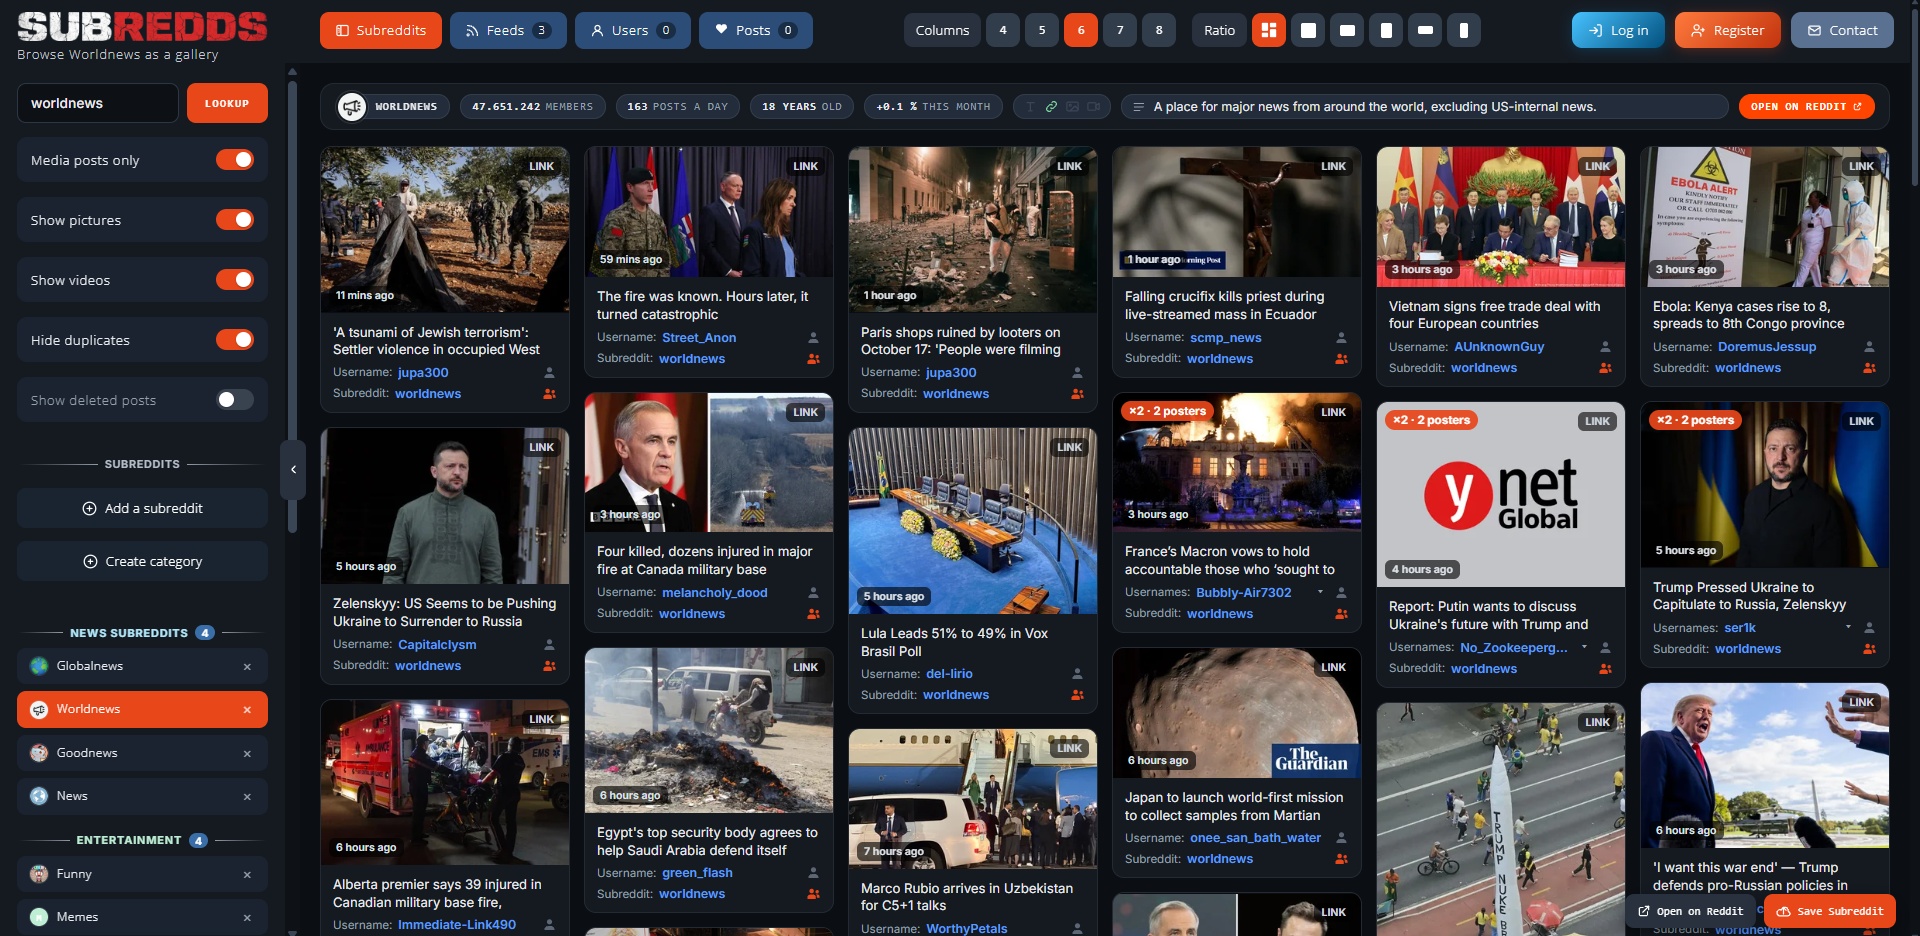The width and height of the screenshot is (1920, 936).
Task: Remove Goodnews subreddit with its X
Action: 247,754
